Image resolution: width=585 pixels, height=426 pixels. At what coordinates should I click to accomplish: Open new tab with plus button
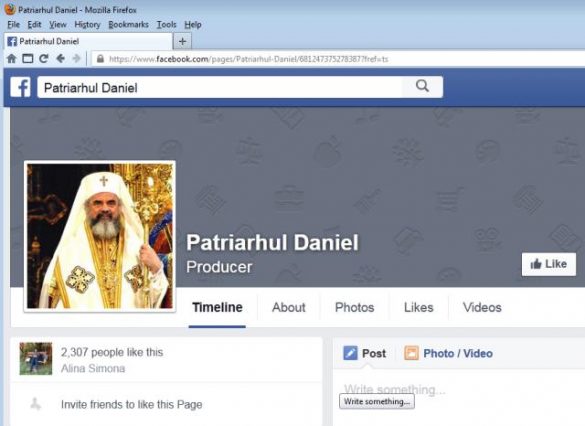[182, 41]
